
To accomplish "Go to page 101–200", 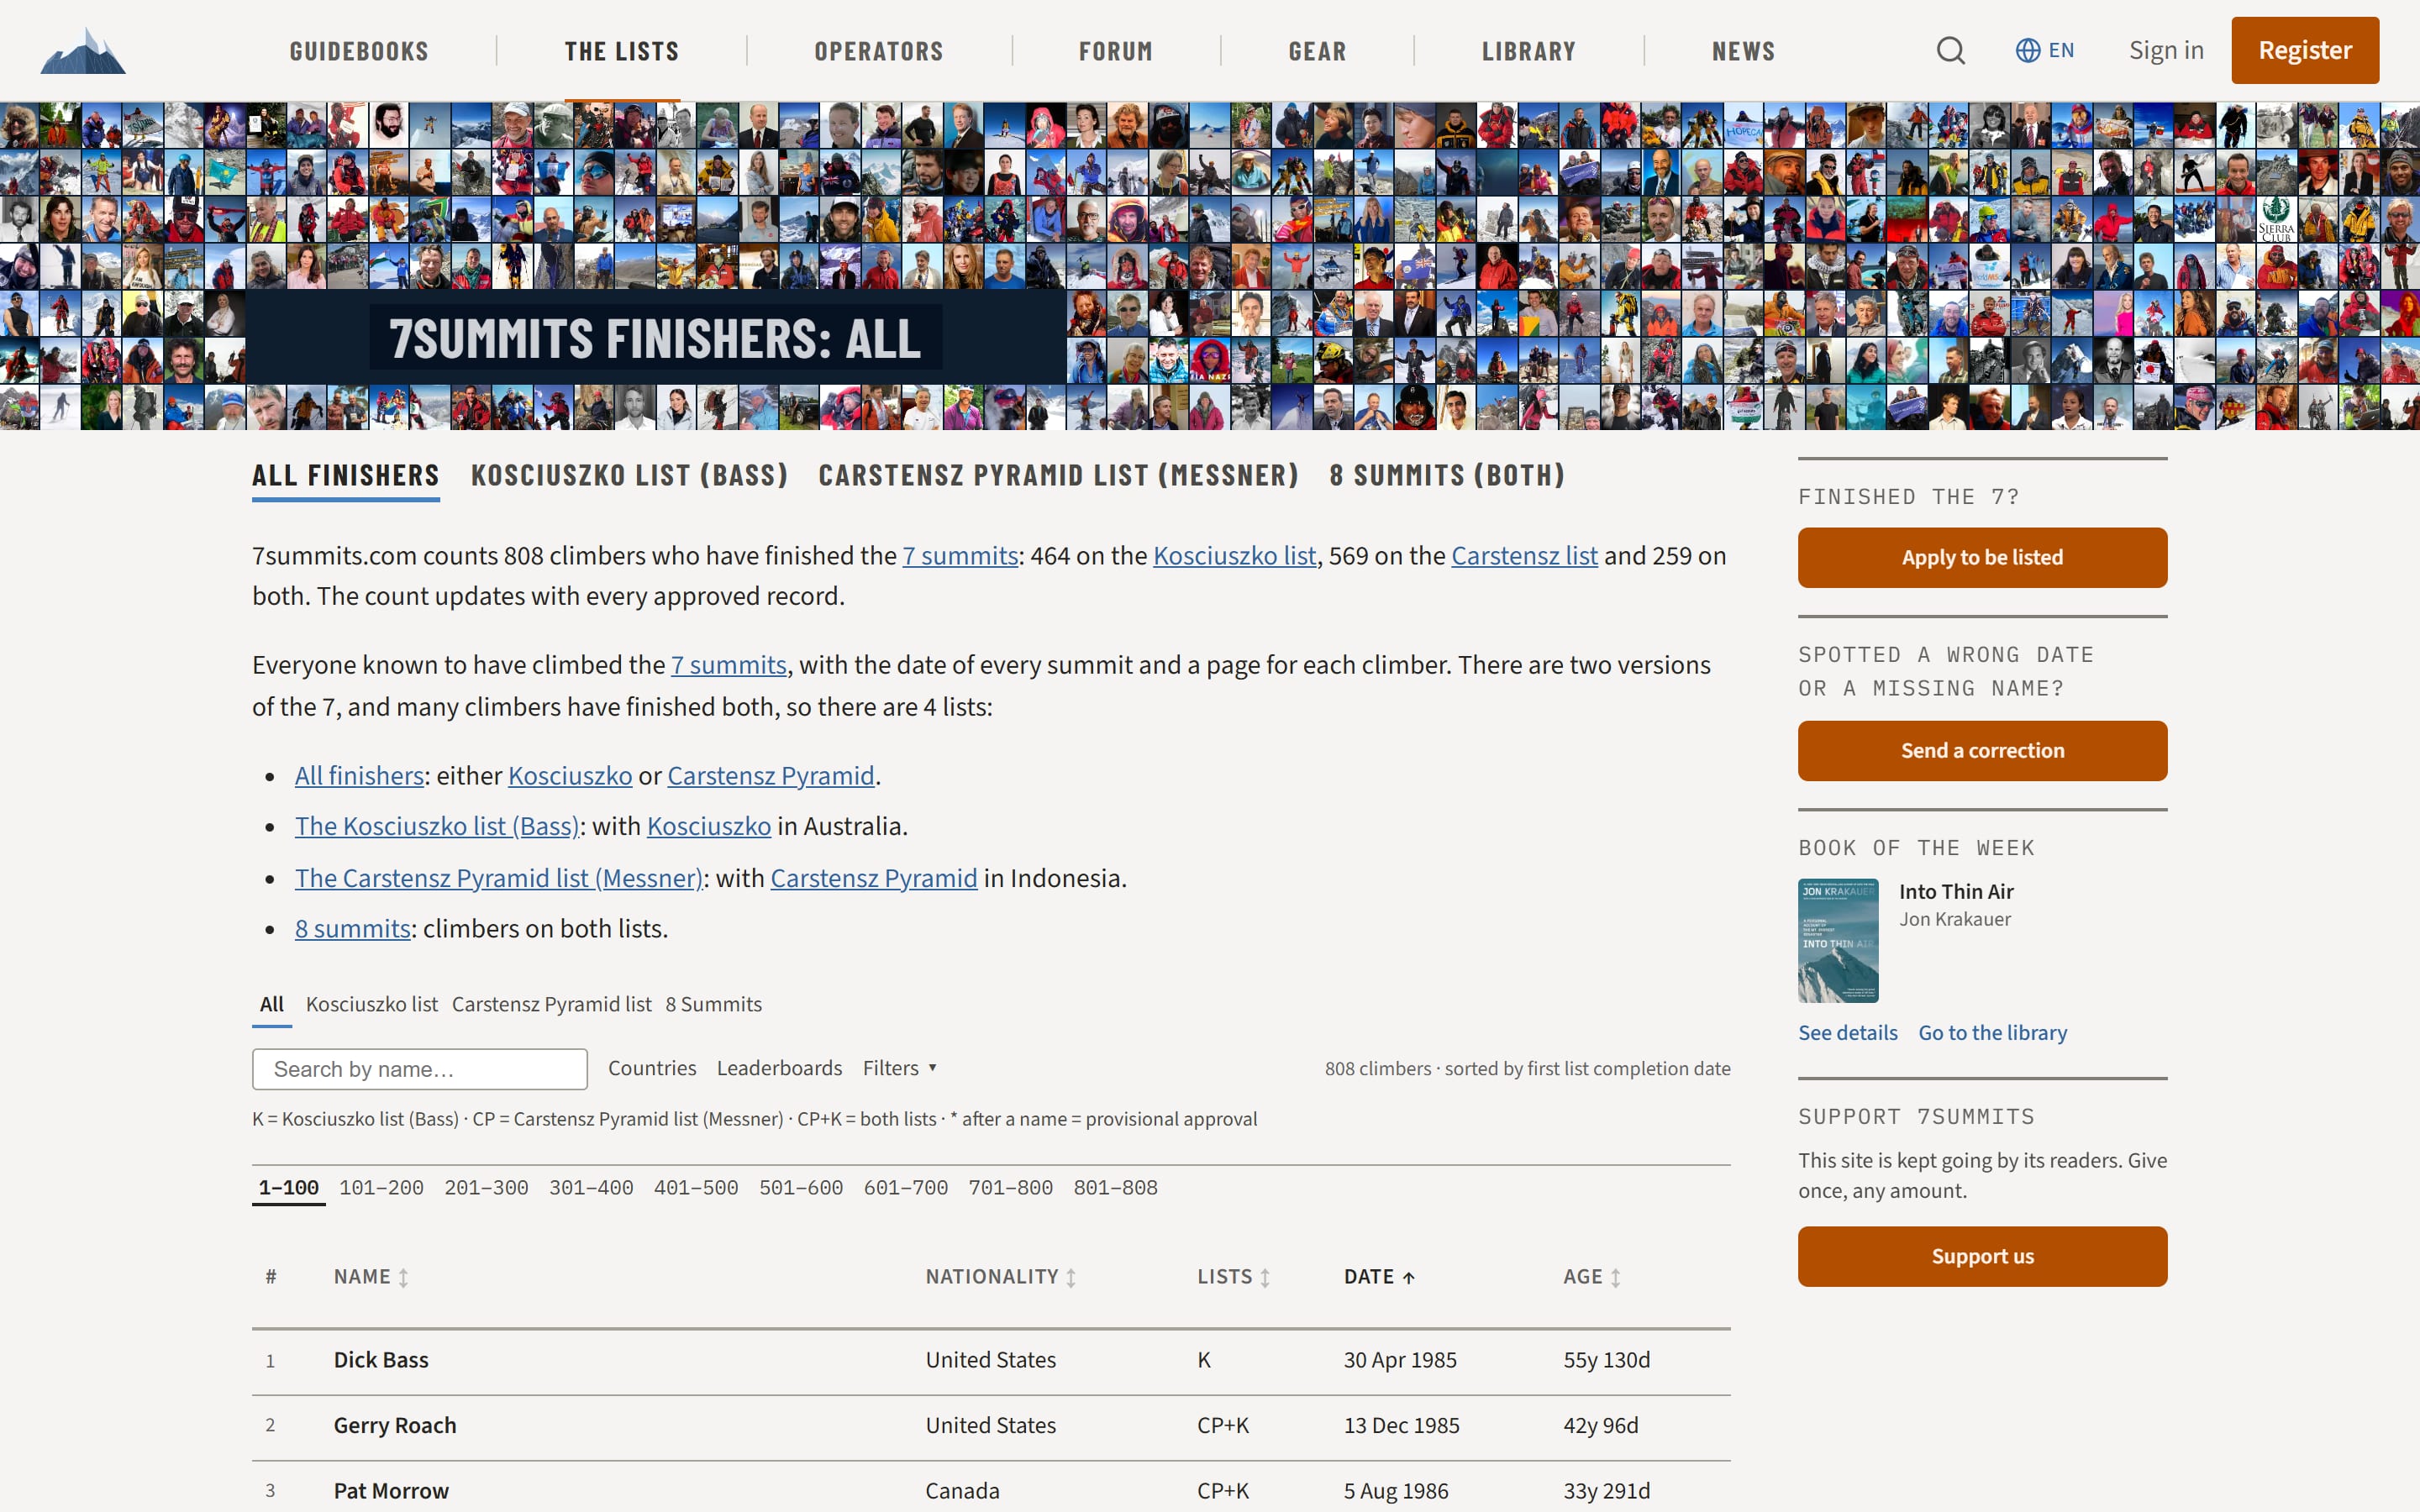I will (381, 1188).
